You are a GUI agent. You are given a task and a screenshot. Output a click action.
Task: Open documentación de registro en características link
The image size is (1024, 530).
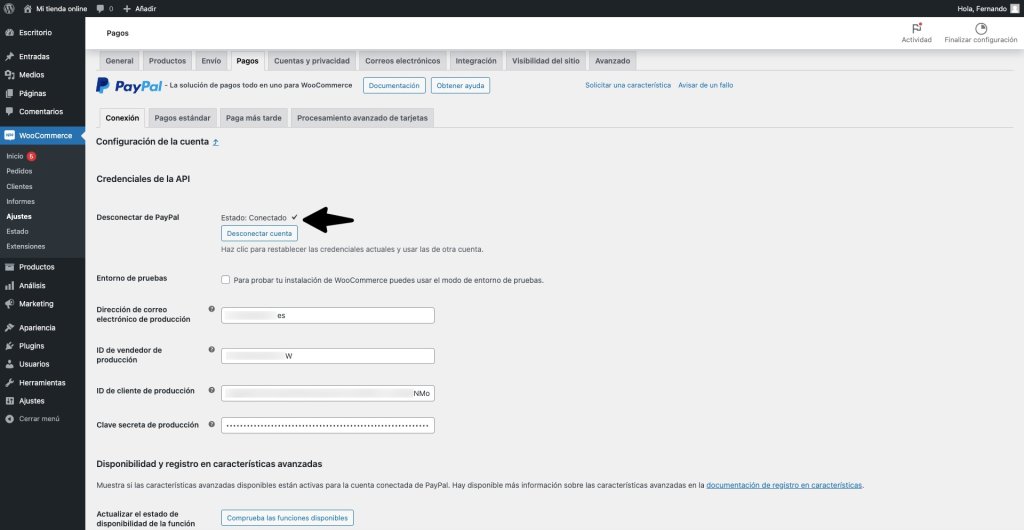pos(784,486)
